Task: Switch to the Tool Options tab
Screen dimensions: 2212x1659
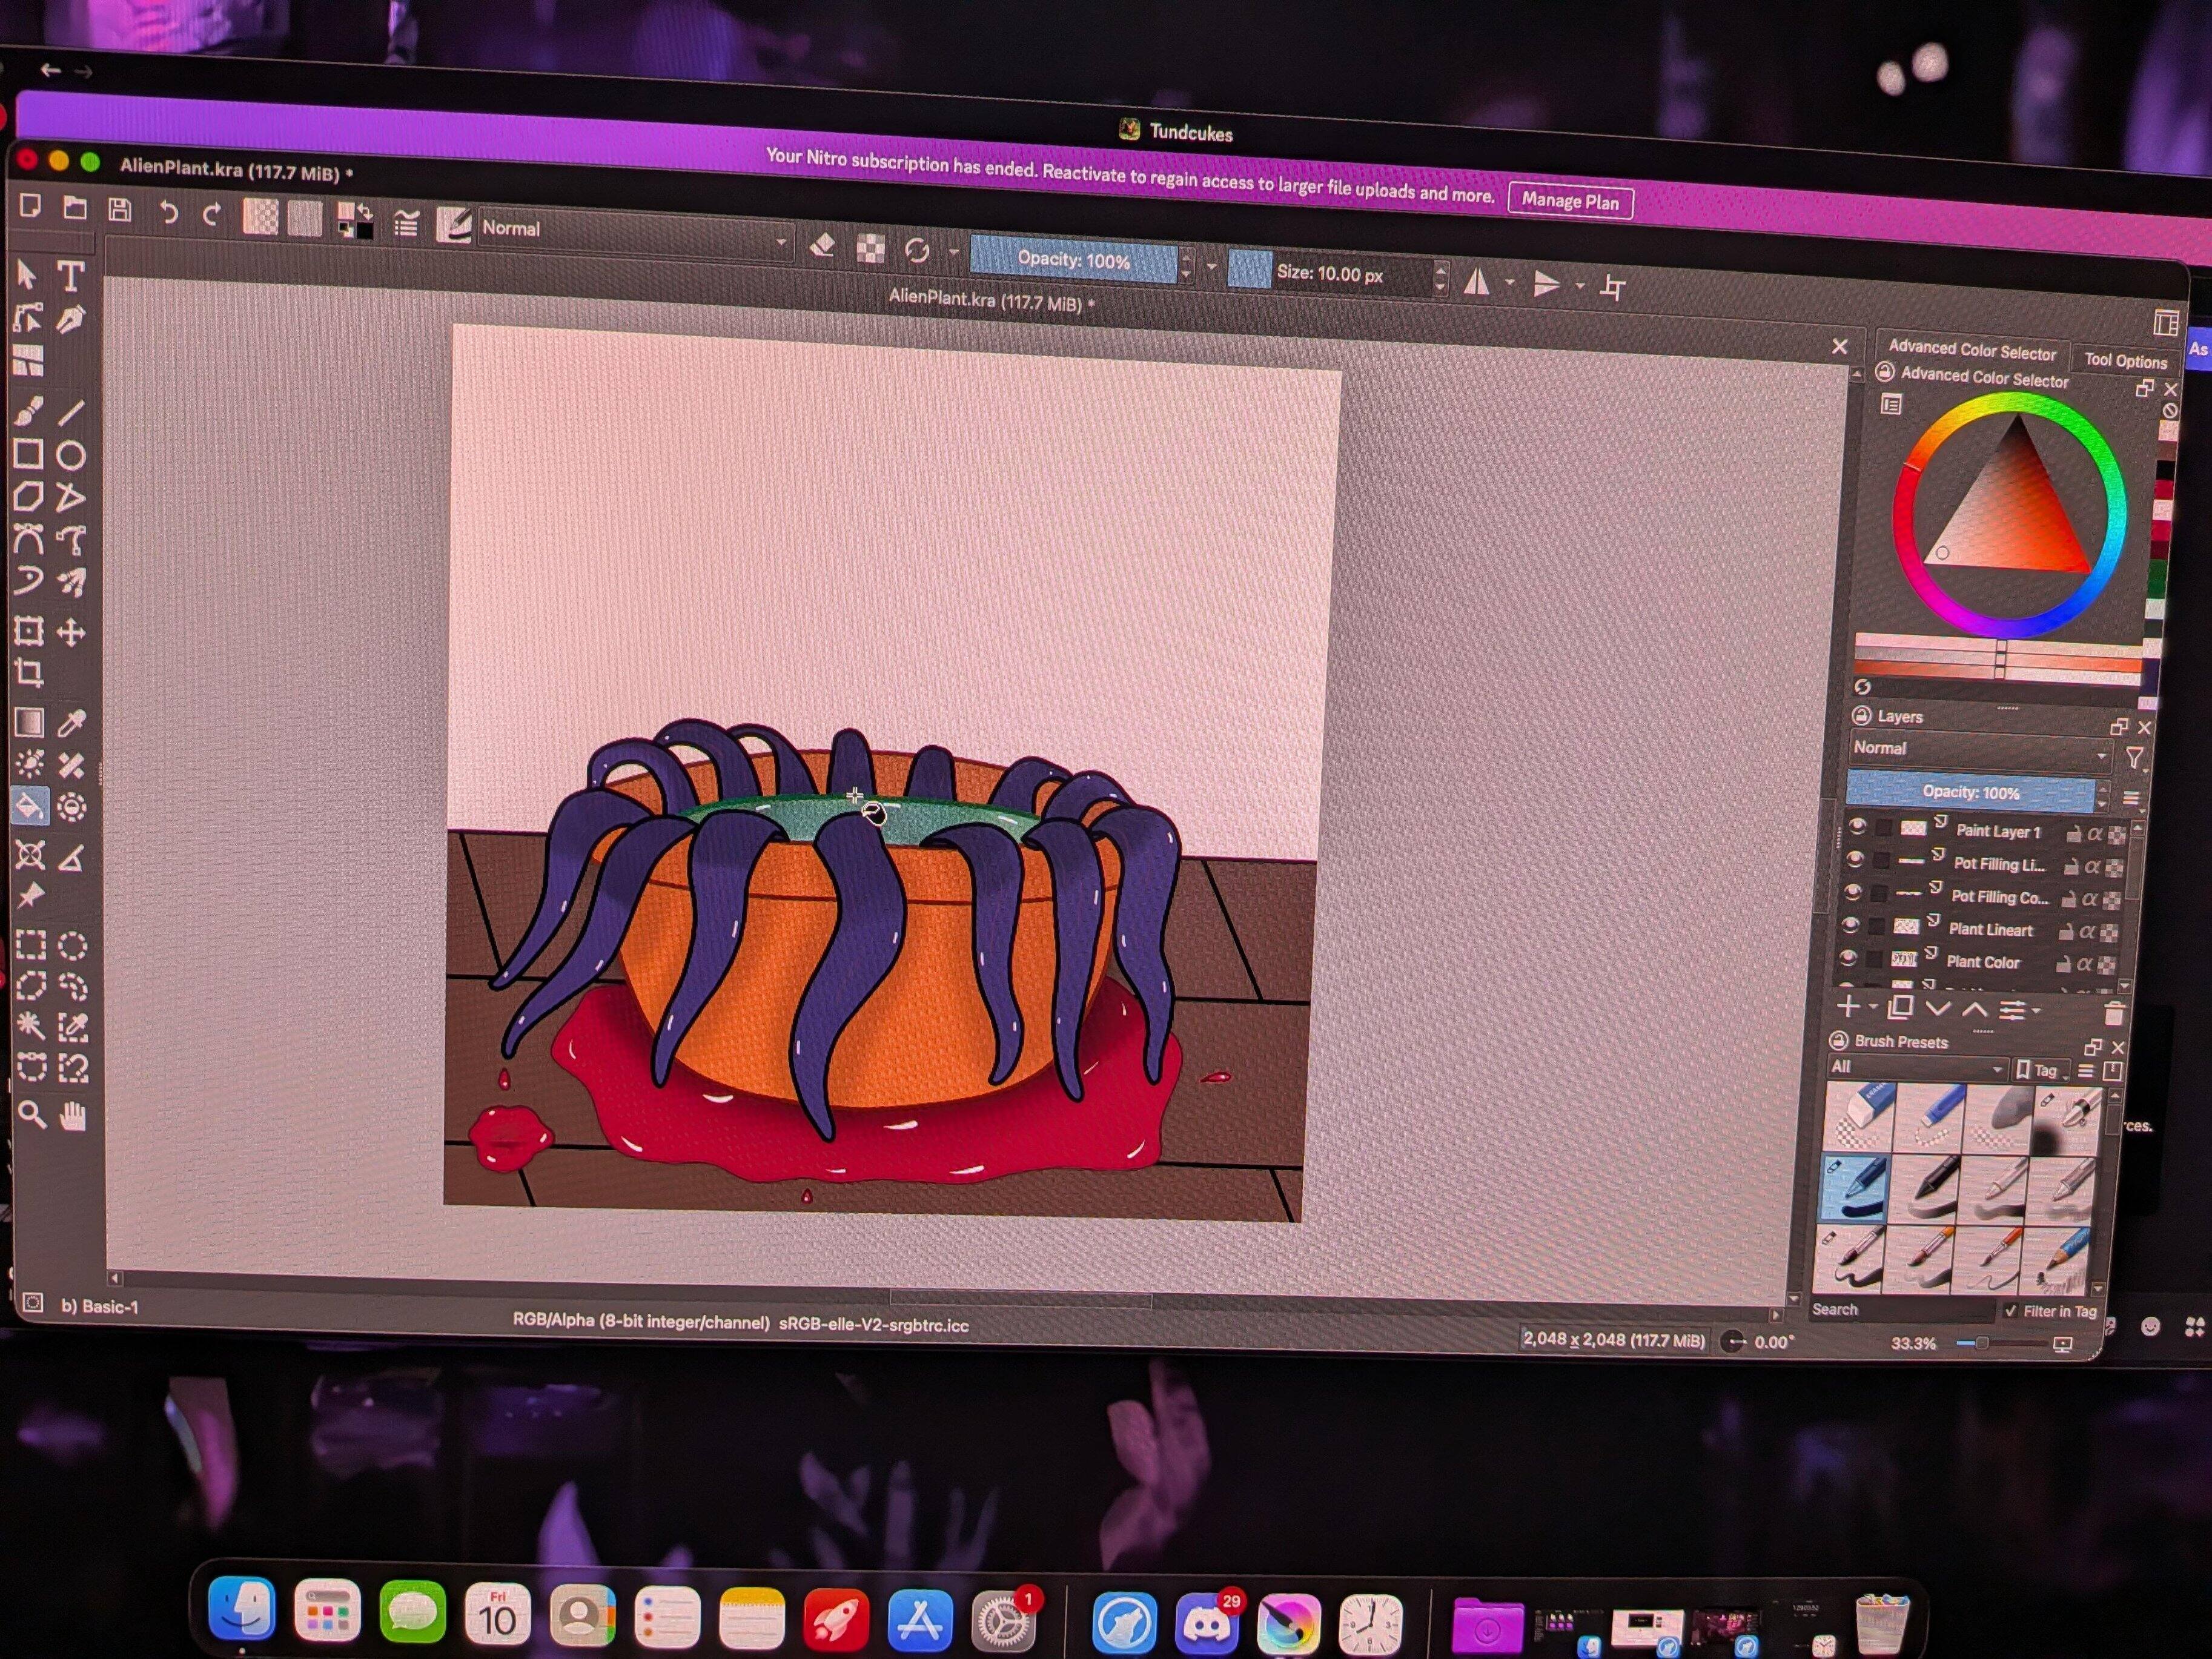Action: (2125, 360)
